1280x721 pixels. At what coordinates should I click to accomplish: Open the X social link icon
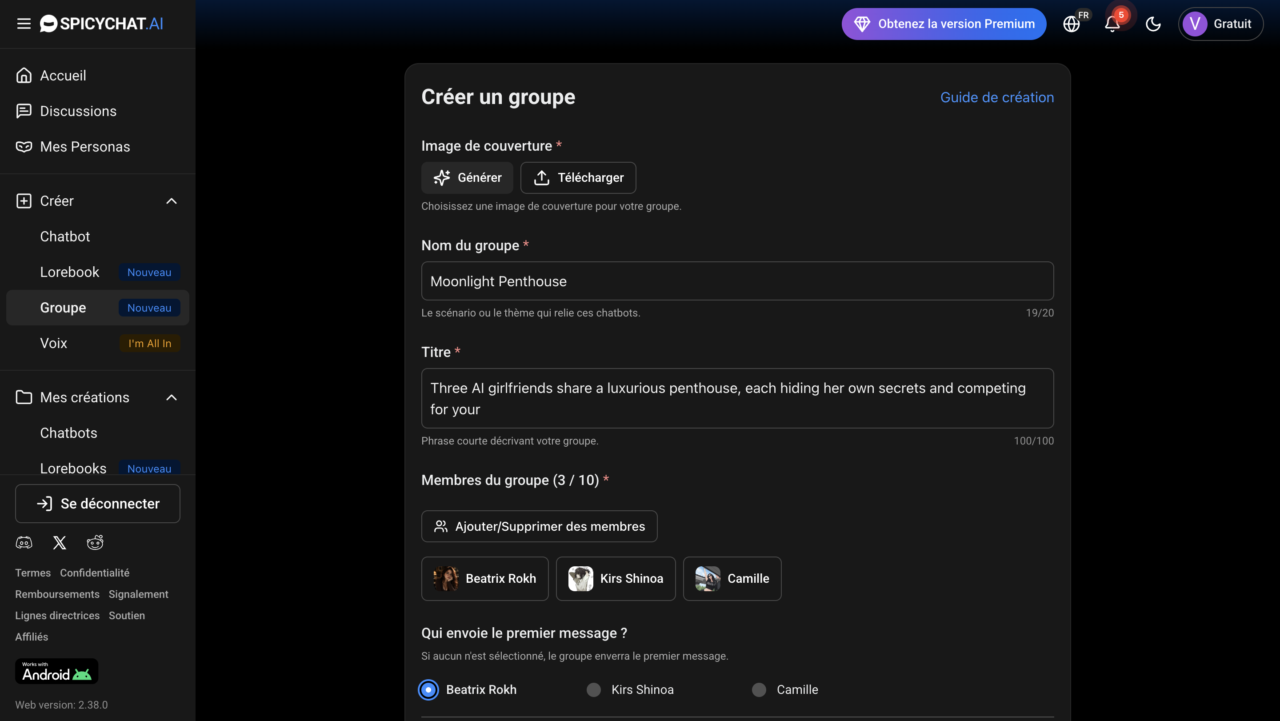60,543
